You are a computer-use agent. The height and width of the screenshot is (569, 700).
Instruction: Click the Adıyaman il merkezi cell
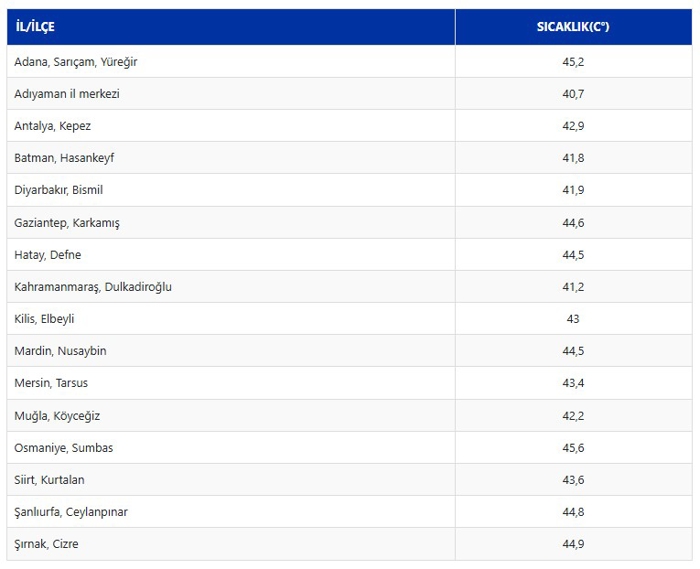67,94
